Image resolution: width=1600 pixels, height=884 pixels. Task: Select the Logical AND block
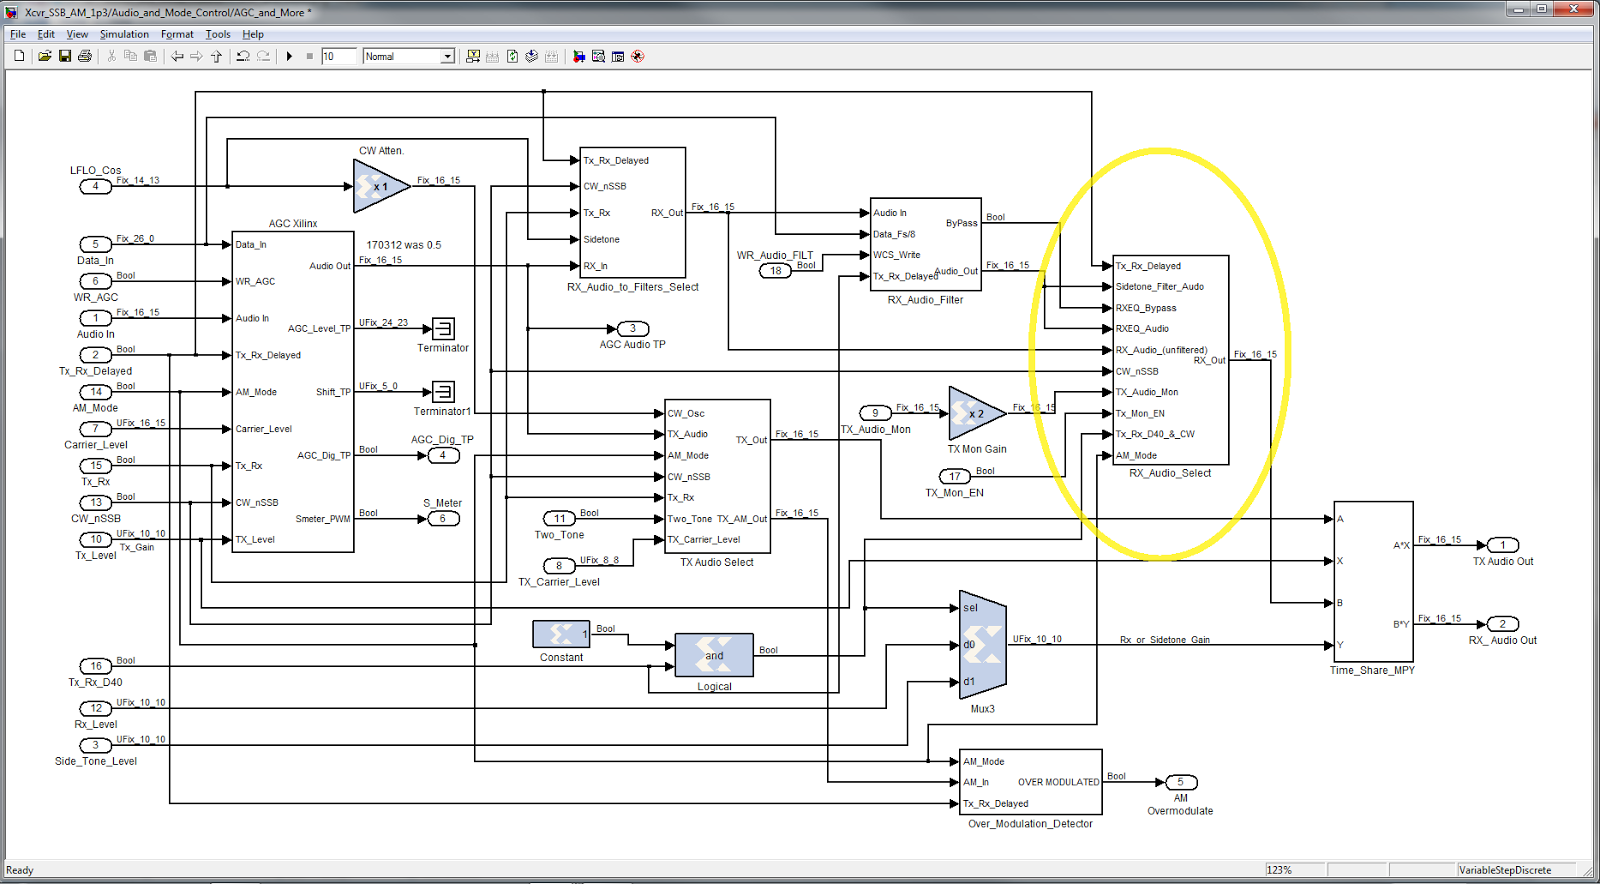click(x=714, y=655)
